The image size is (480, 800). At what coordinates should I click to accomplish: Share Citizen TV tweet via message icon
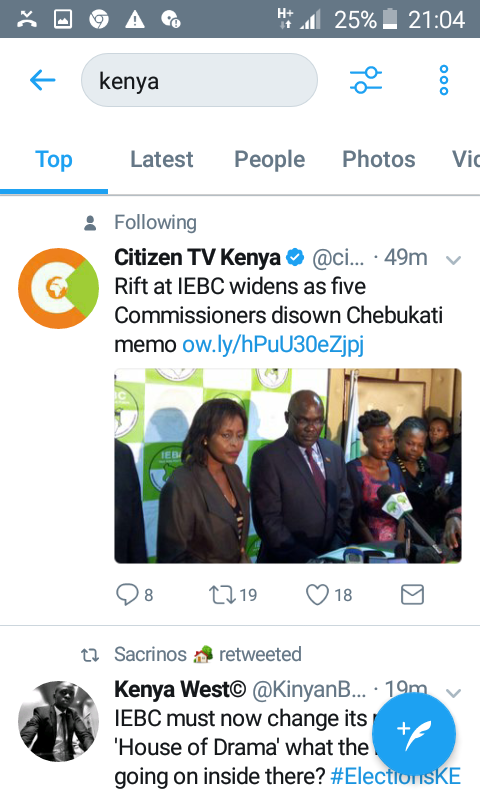tap(412, 594)
